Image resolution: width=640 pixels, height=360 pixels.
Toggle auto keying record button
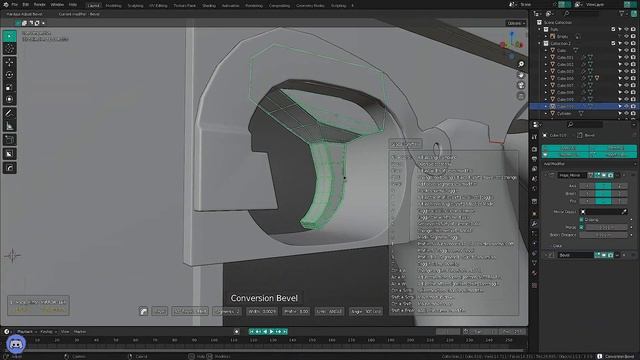click(236, 331)
